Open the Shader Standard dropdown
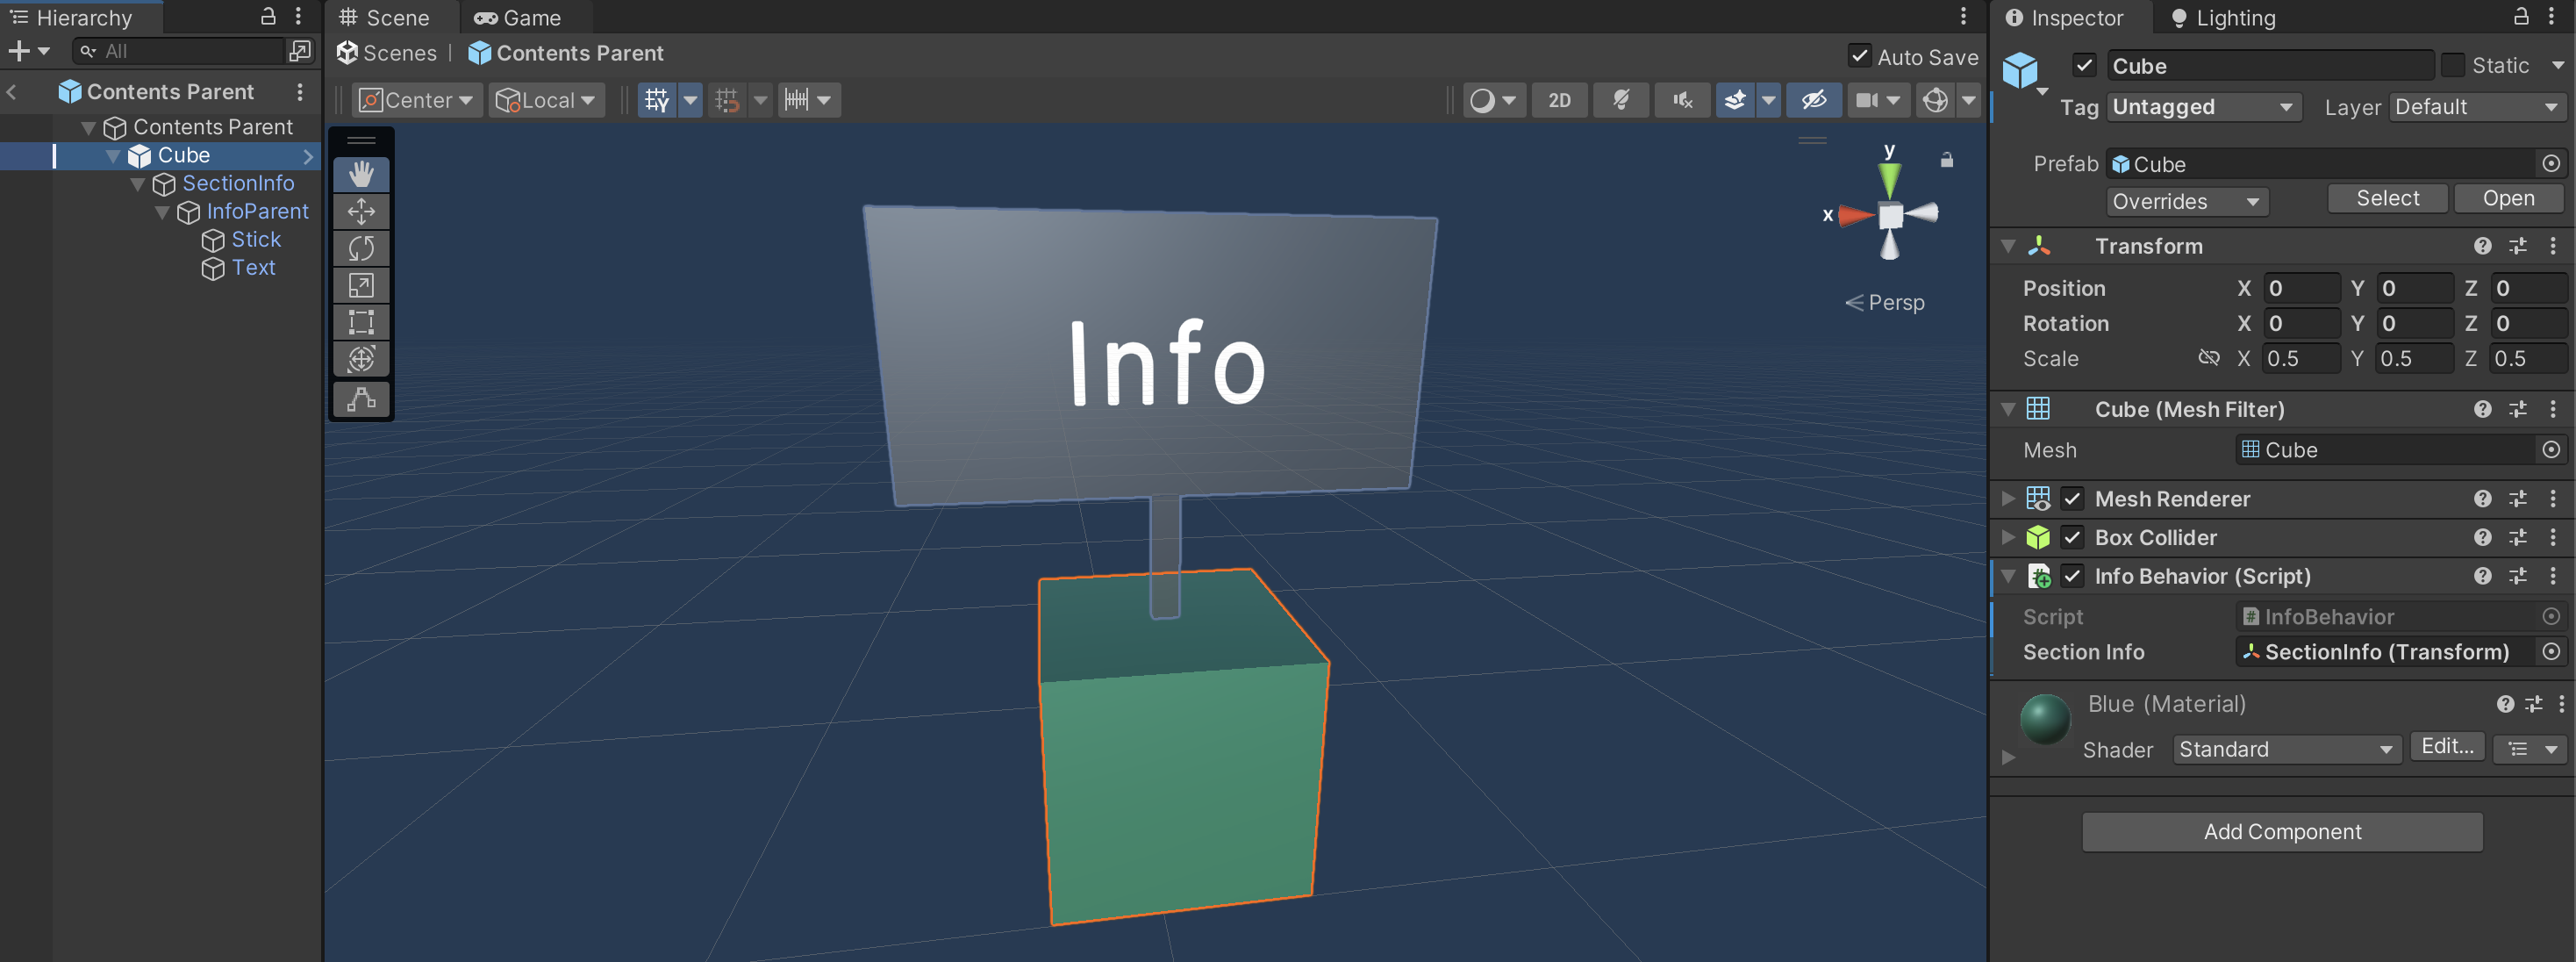This screenshot has width=2576, height=962. coord(2285,749)
